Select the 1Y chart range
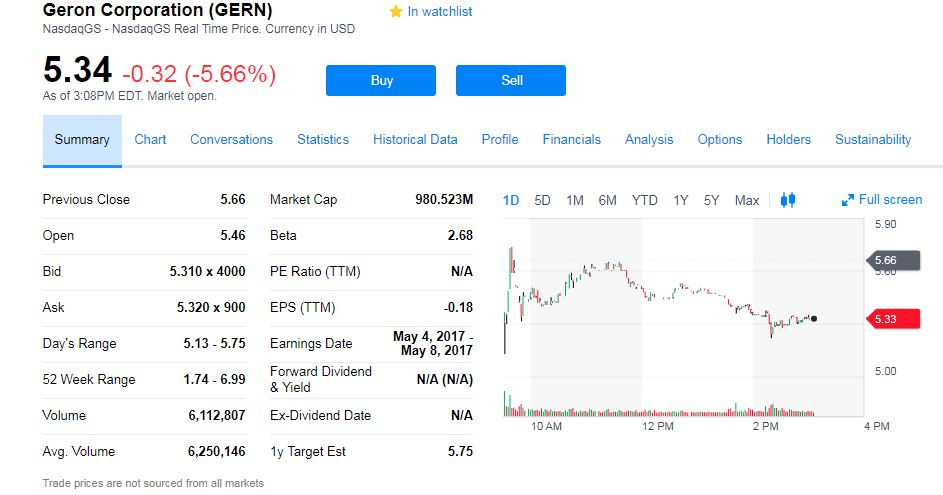Image resolution: width=943 pixels, height=495 pixels. pyautogui.click(x=681, y=200)
